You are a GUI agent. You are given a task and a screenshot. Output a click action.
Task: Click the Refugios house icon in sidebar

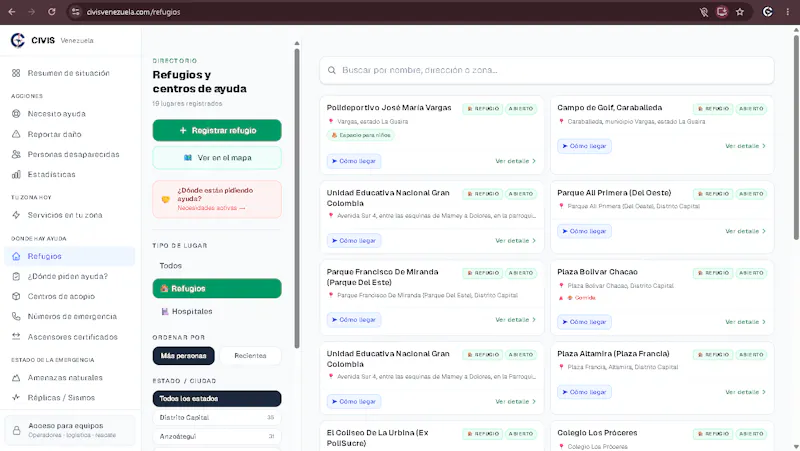[16, 256]
